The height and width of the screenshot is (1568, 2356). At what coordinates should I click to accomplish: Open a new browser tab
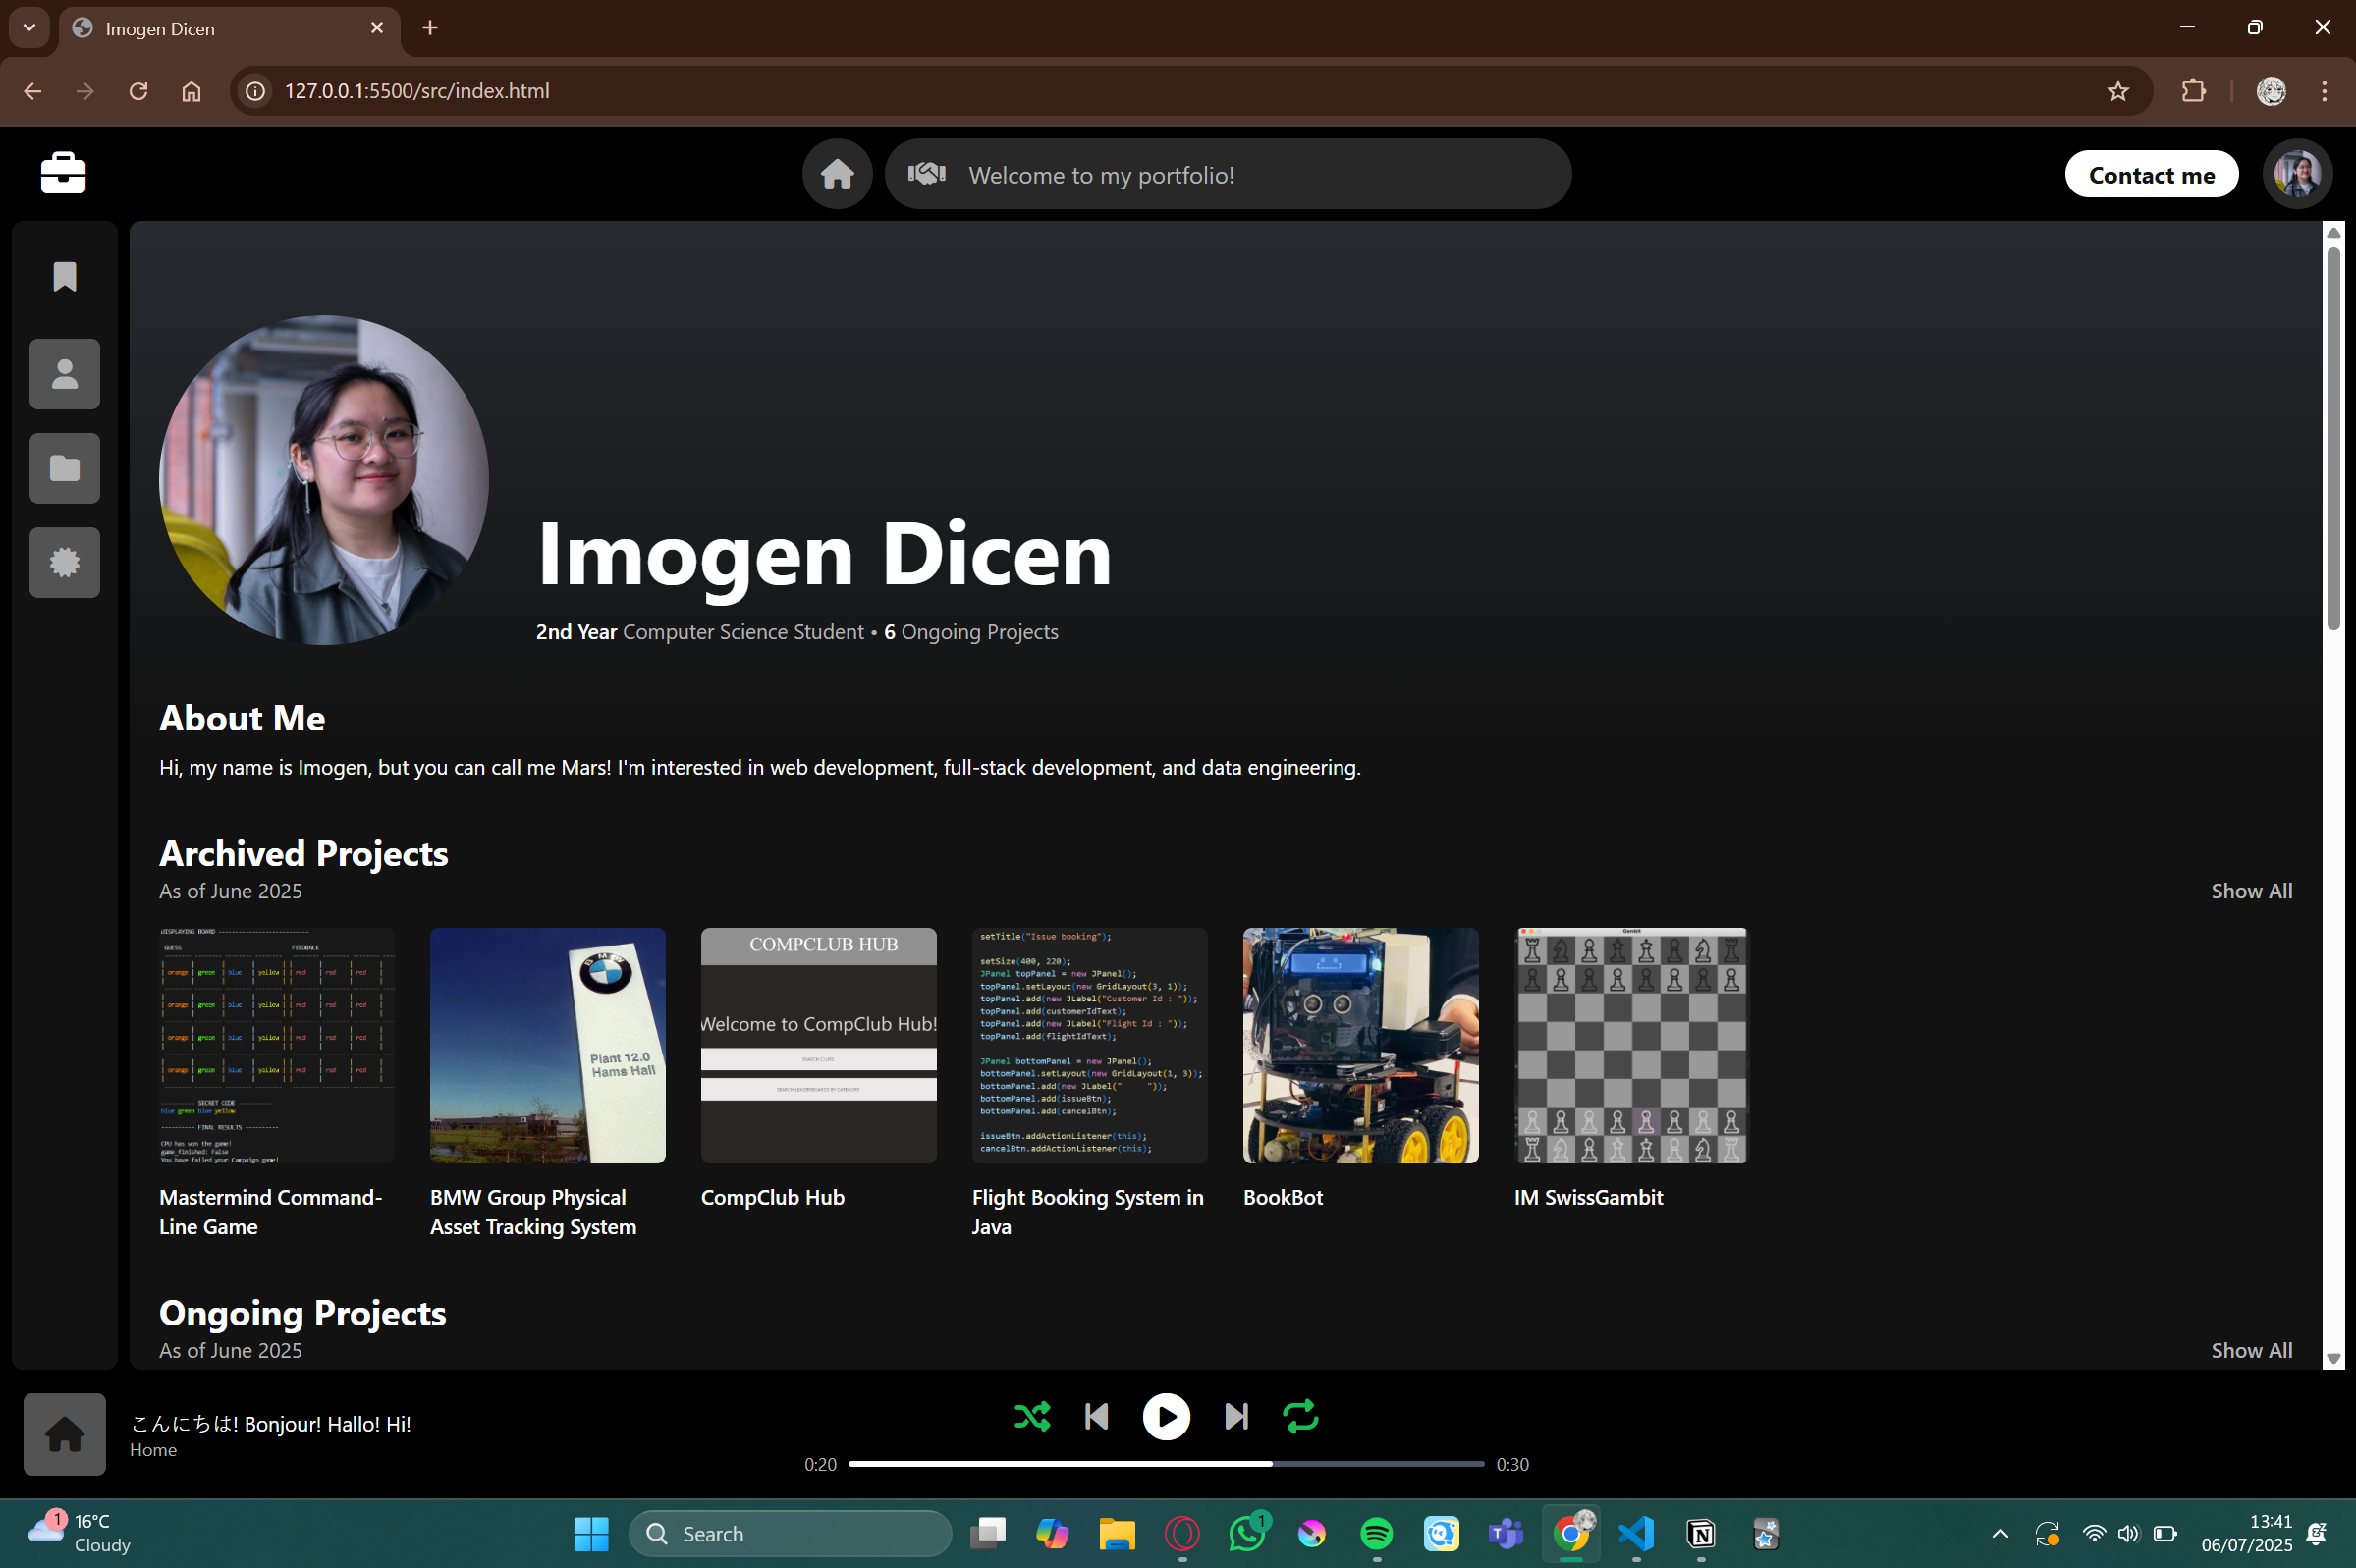[x=430, y=28]
